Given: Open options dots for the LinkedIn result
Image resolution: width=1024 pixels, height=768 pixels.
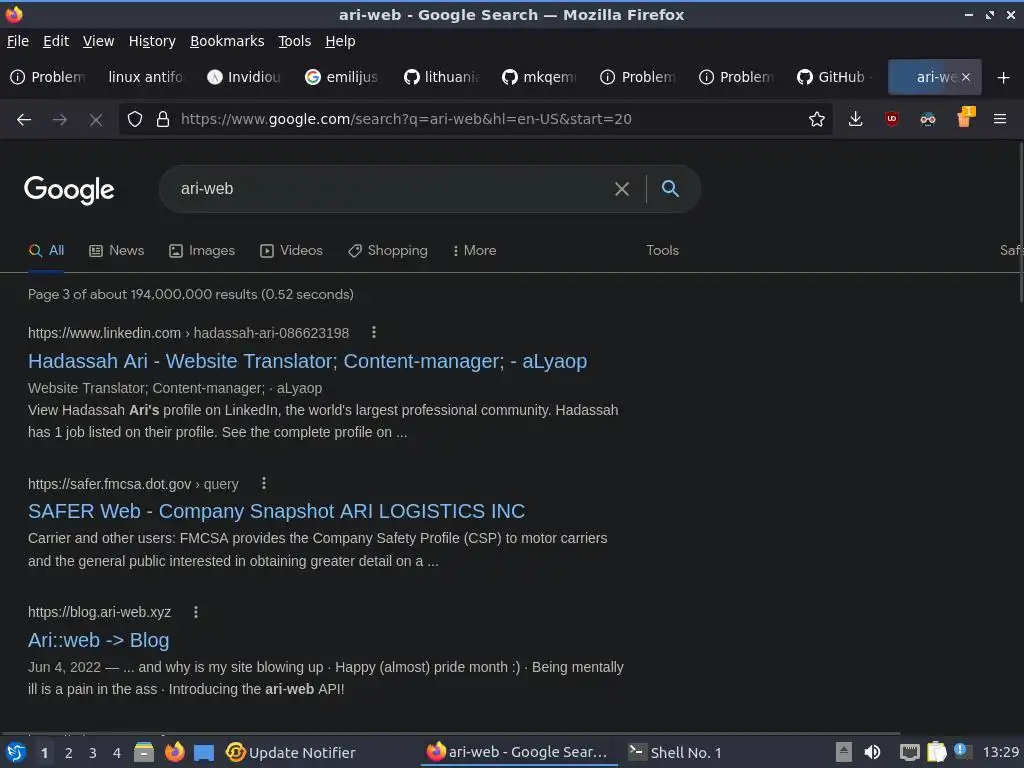Looking at the screenshot, I should pyautogui.click(x=374, y=332).
